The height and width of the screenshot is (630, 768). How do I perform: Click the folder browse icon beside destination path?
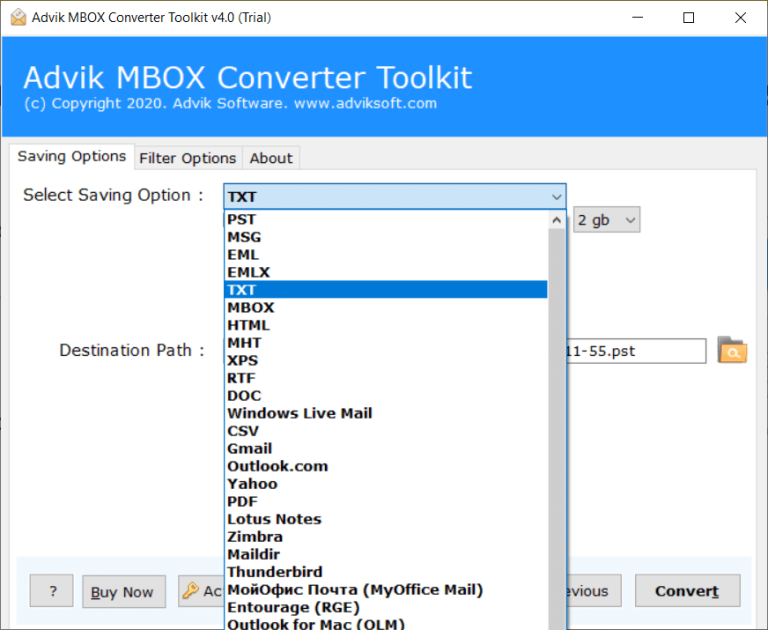click(x=732, y=351)
